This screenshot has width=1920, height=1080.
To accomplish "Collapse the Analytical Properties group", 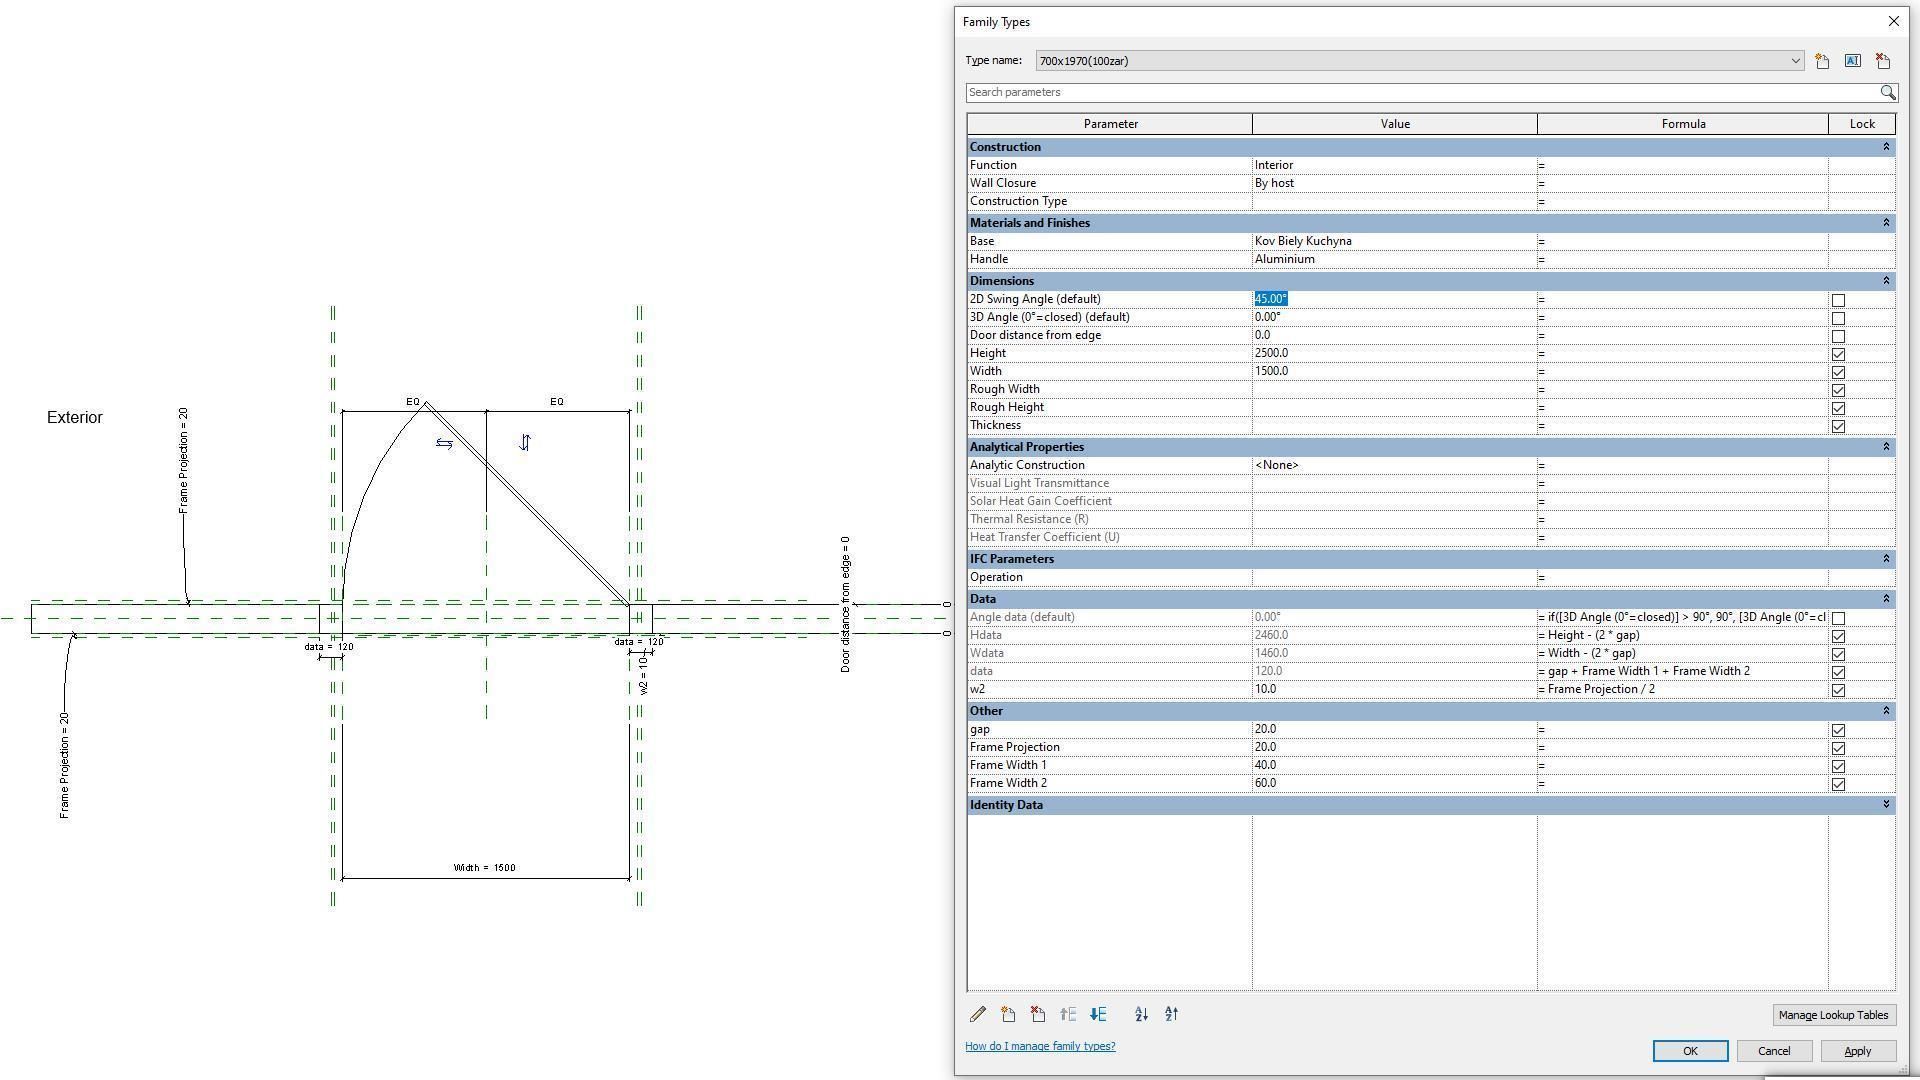I will [1886, 447].
